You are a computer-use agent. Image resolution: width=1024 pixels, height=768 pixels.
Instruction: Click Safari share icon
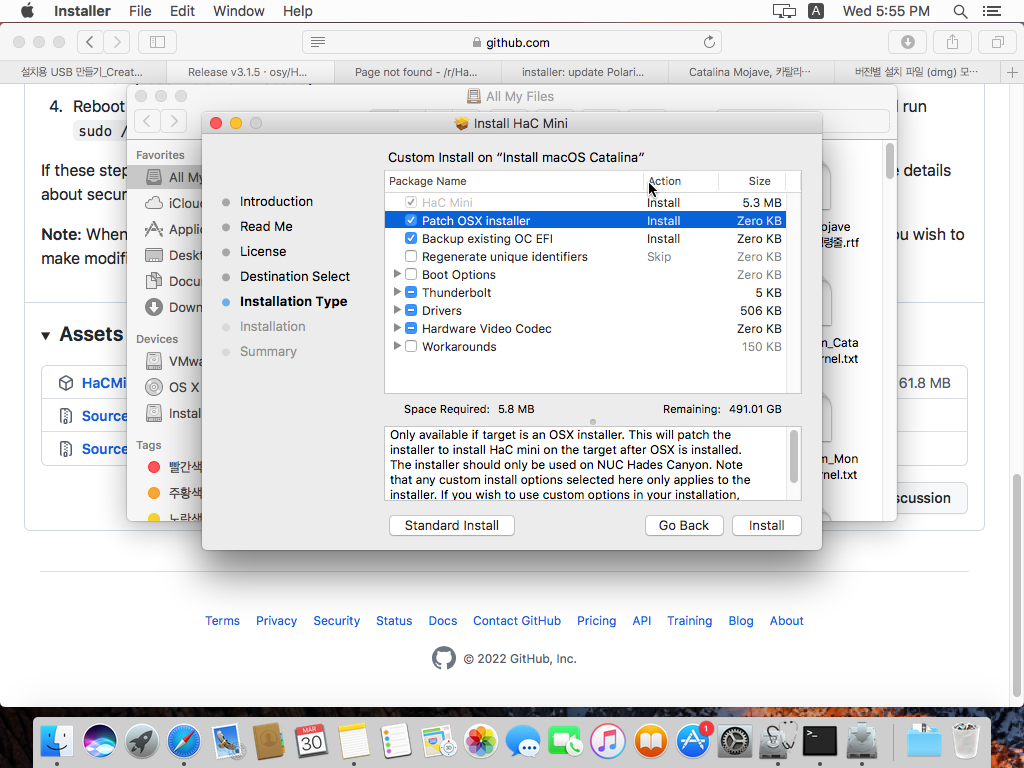coord(952,42)
